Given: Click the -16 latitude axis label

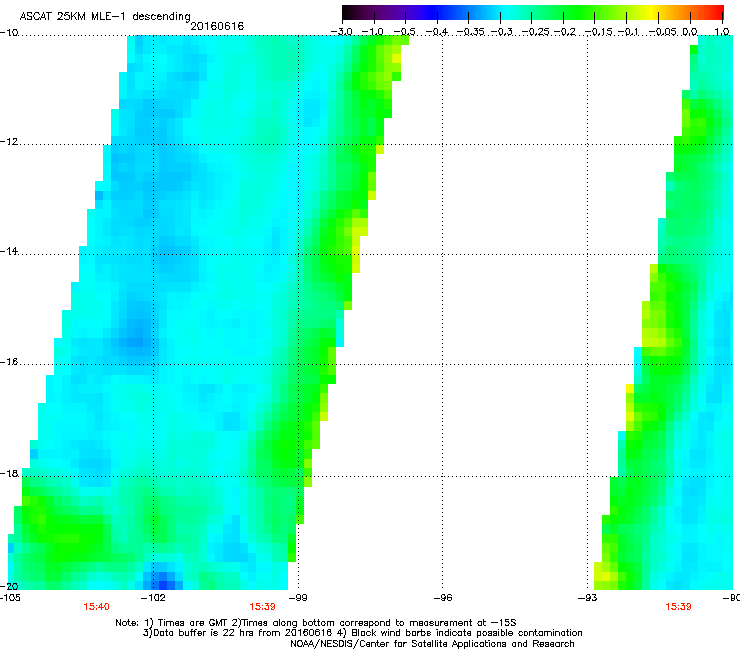Looking at the screenshot, I should point(9,362).
